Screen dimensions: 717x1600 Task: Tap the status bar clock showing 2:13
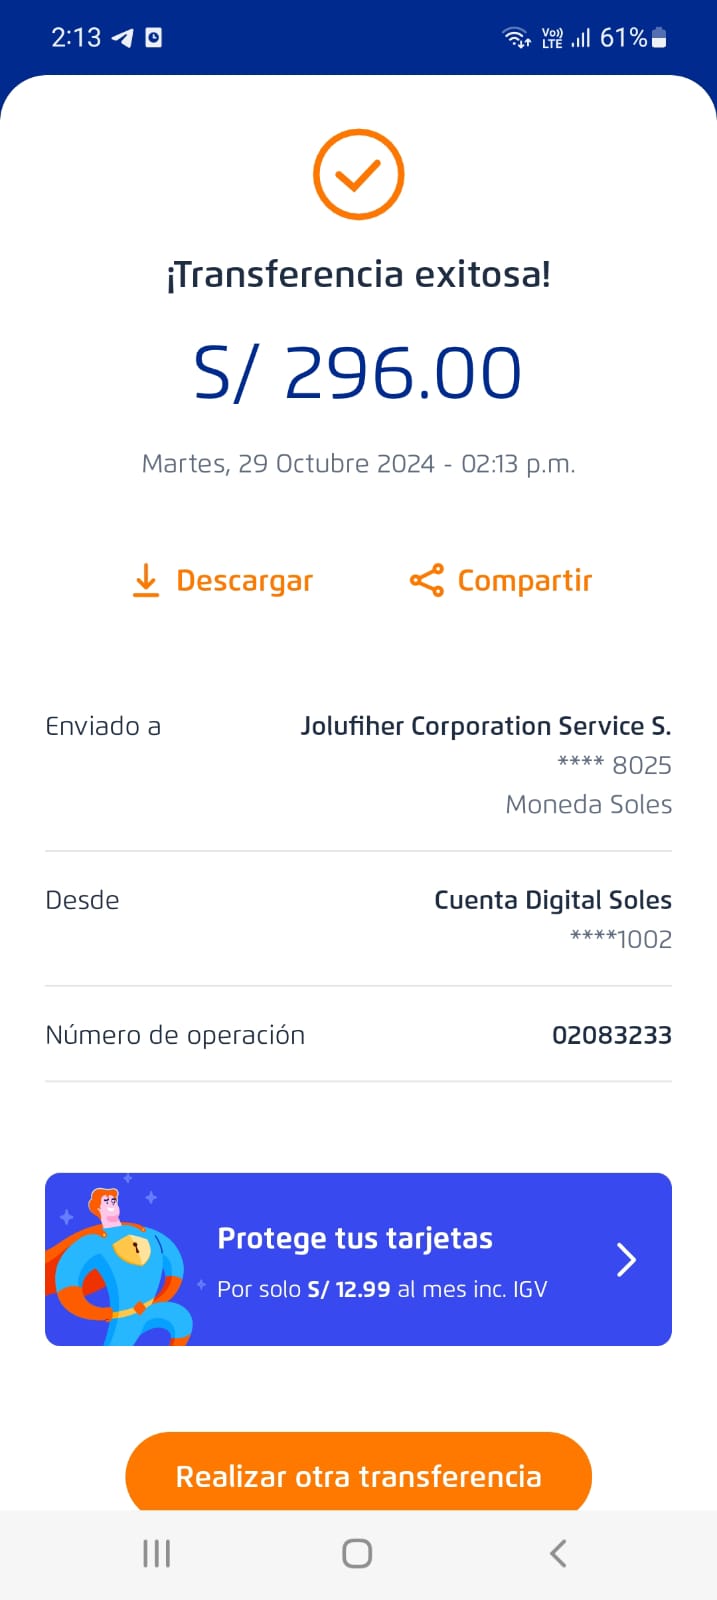(76, 38)
